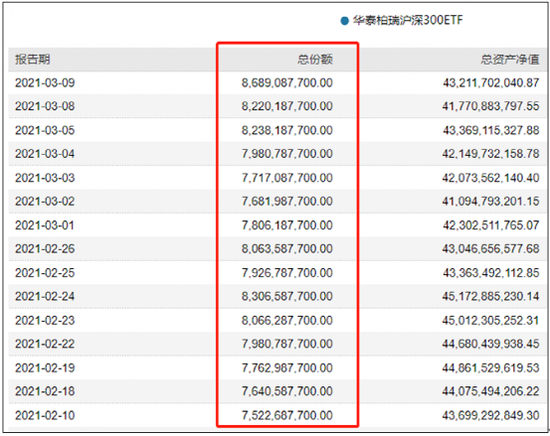Select the date 2021-03-01
This screenshot has width=550, height=436.
[x=45, y=225]
